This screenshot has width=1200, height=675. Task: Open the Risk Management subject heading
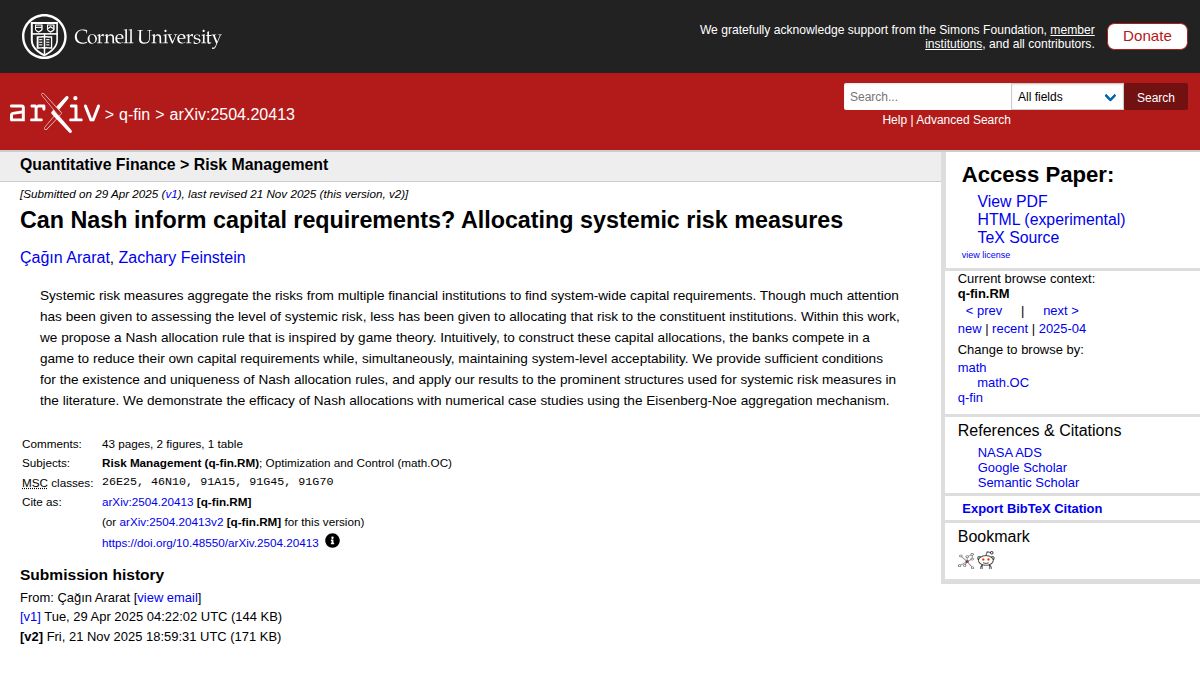coord(262,164)
